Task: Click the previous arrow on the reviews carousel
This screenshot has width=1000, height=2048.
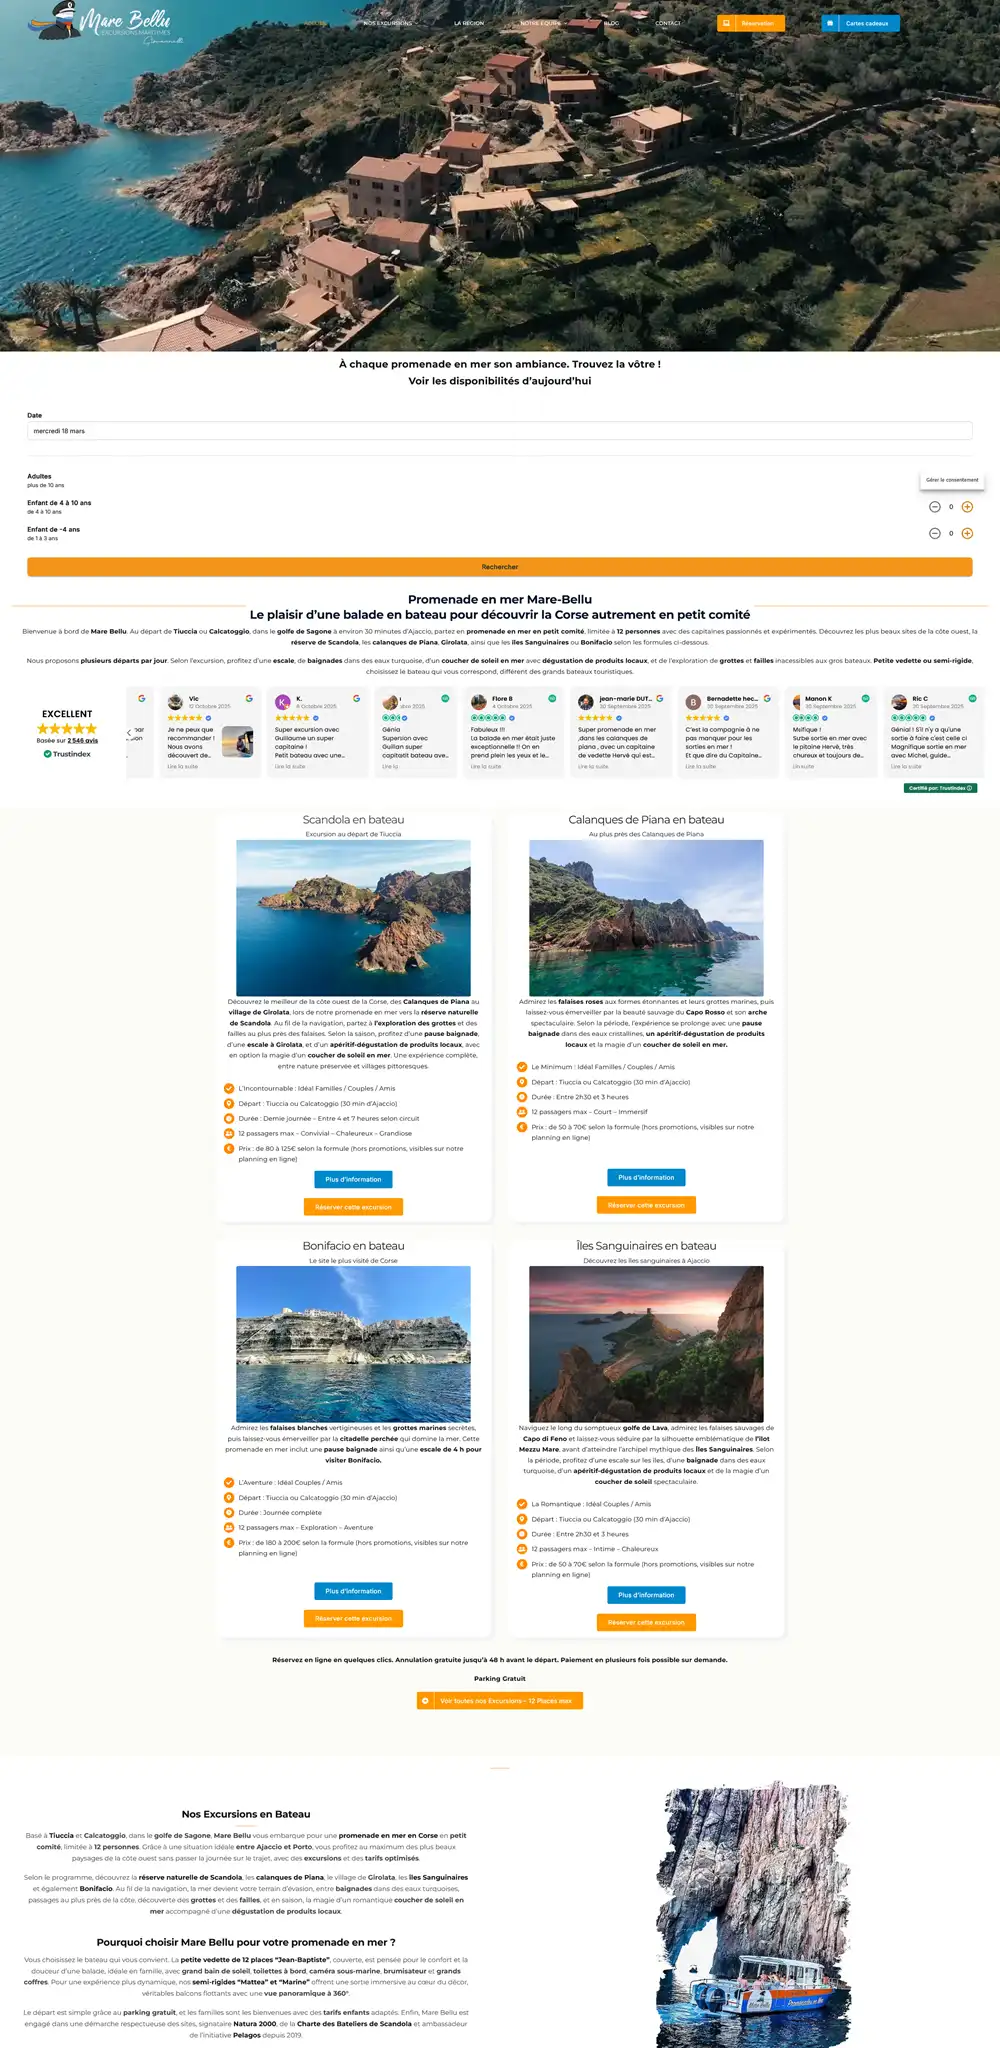Action: [x=129, y=733]
